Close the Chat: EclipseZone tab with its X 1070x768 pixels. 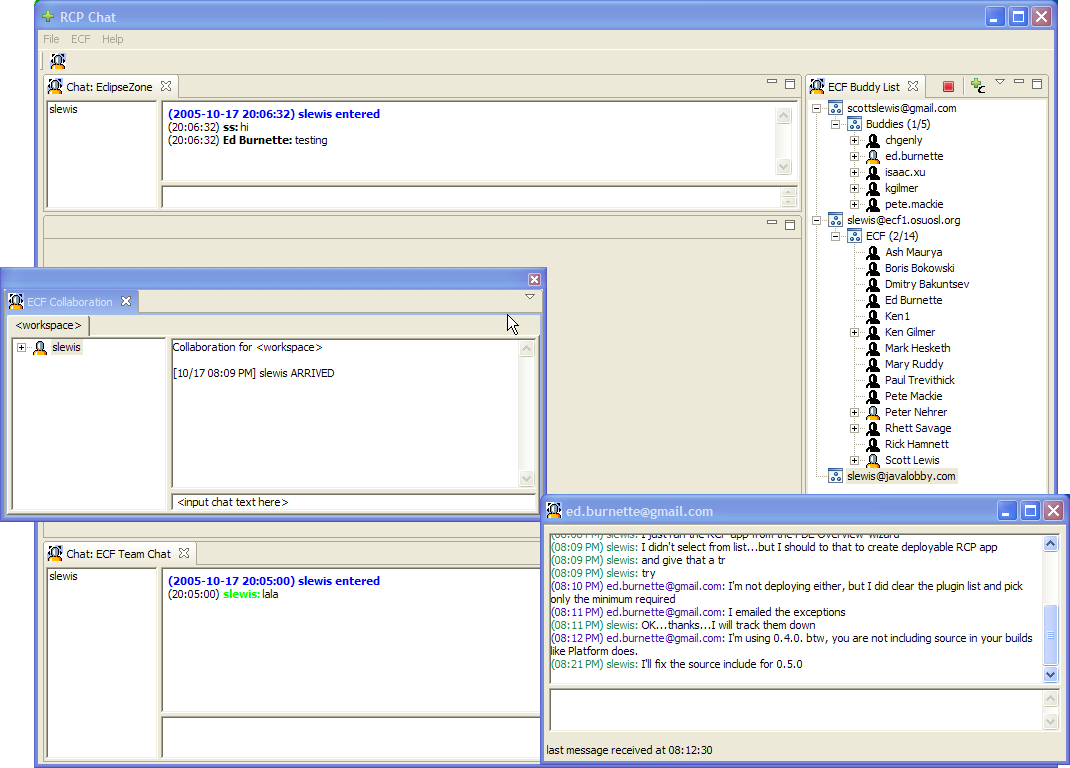click(166, 86)
